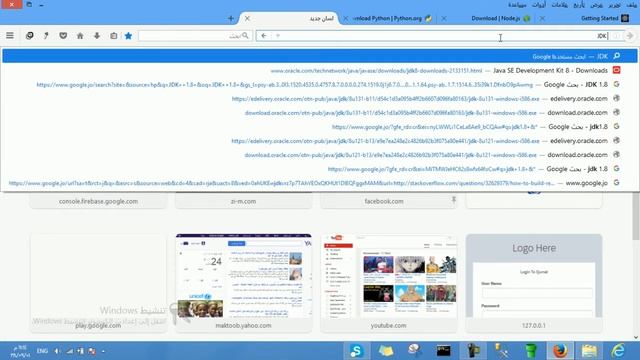Image resolution: width=640 pixels, height=360 pixels.
Task: Click the page vertical scrollbar thumb
Action: coord(636,216)
